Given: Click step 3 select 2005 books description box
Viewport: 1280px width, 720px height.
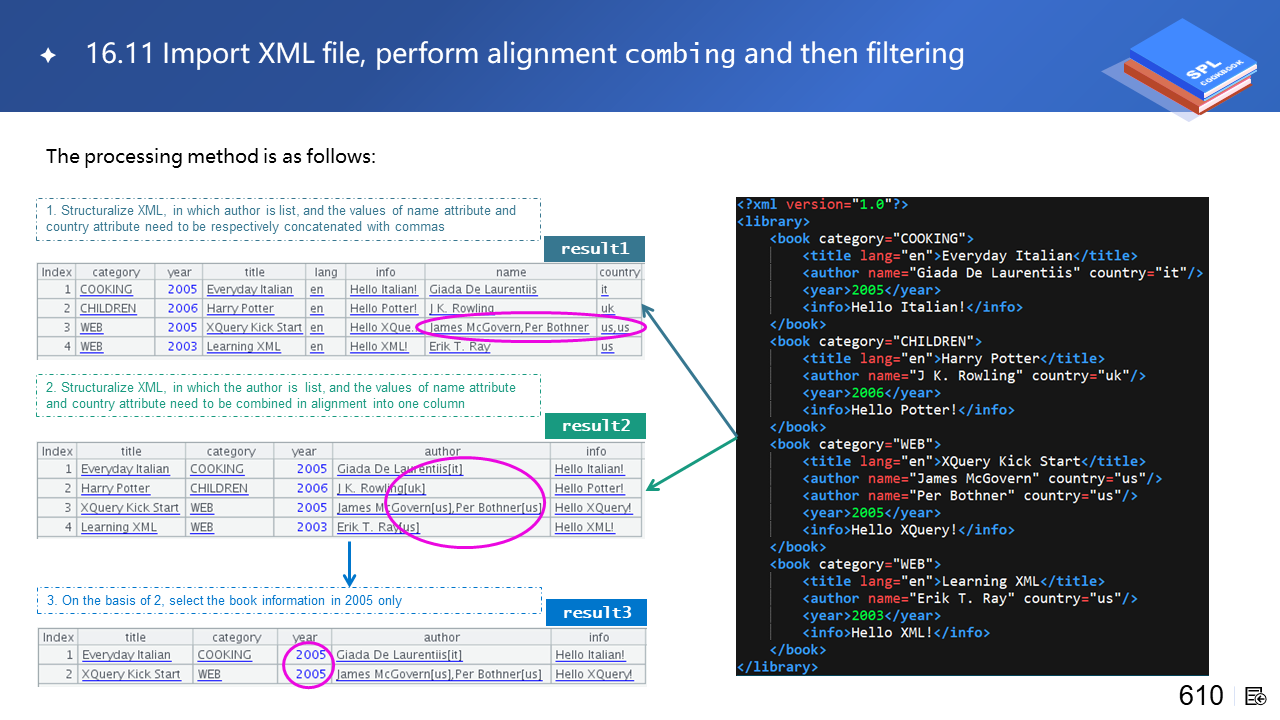Looking at the screenshot, I should click(288, 600).
